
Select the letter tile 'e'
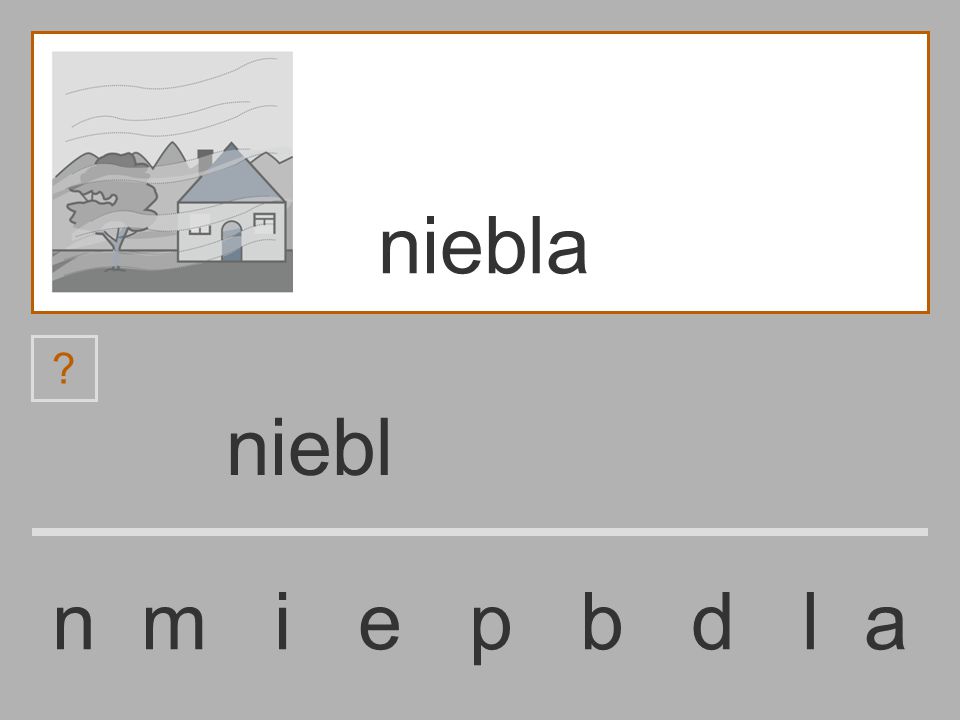[x=380, y=626]
